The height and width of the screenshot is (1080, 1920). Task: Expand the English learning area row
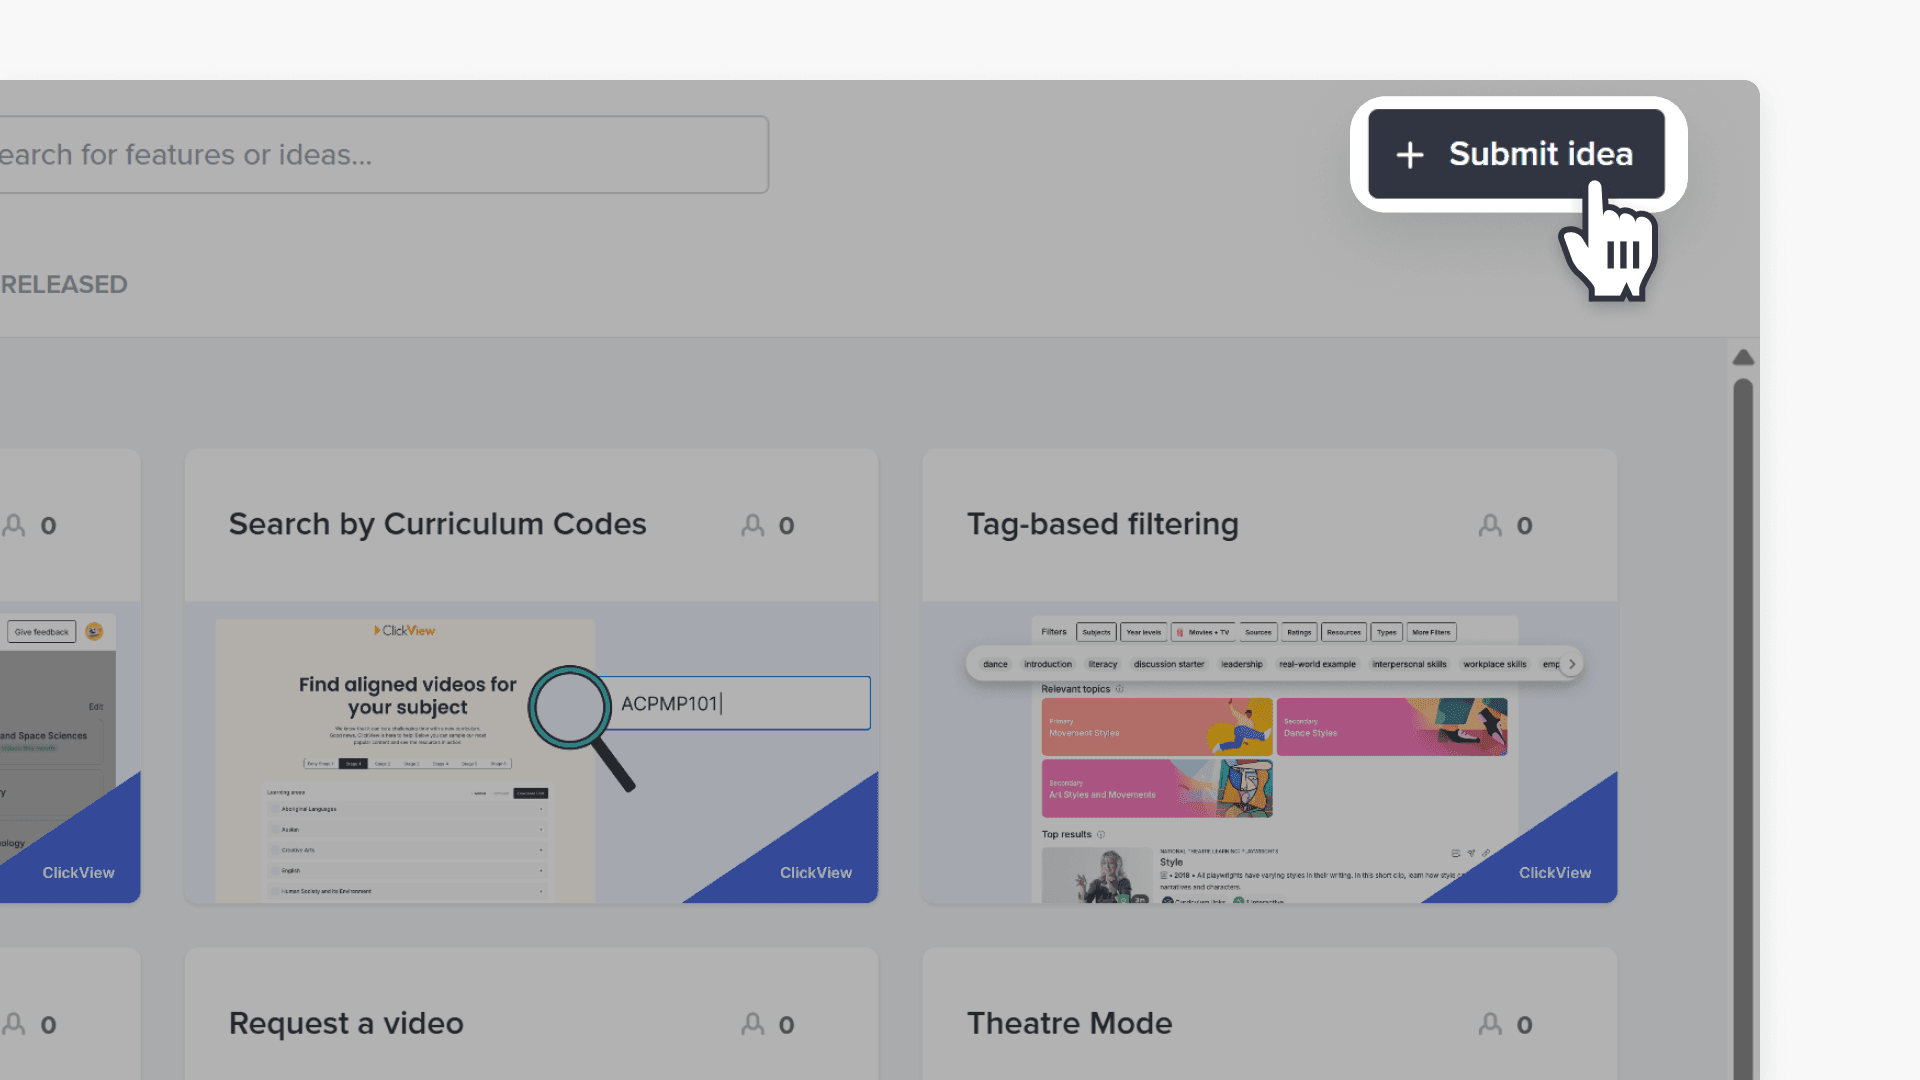click(541, 871)
